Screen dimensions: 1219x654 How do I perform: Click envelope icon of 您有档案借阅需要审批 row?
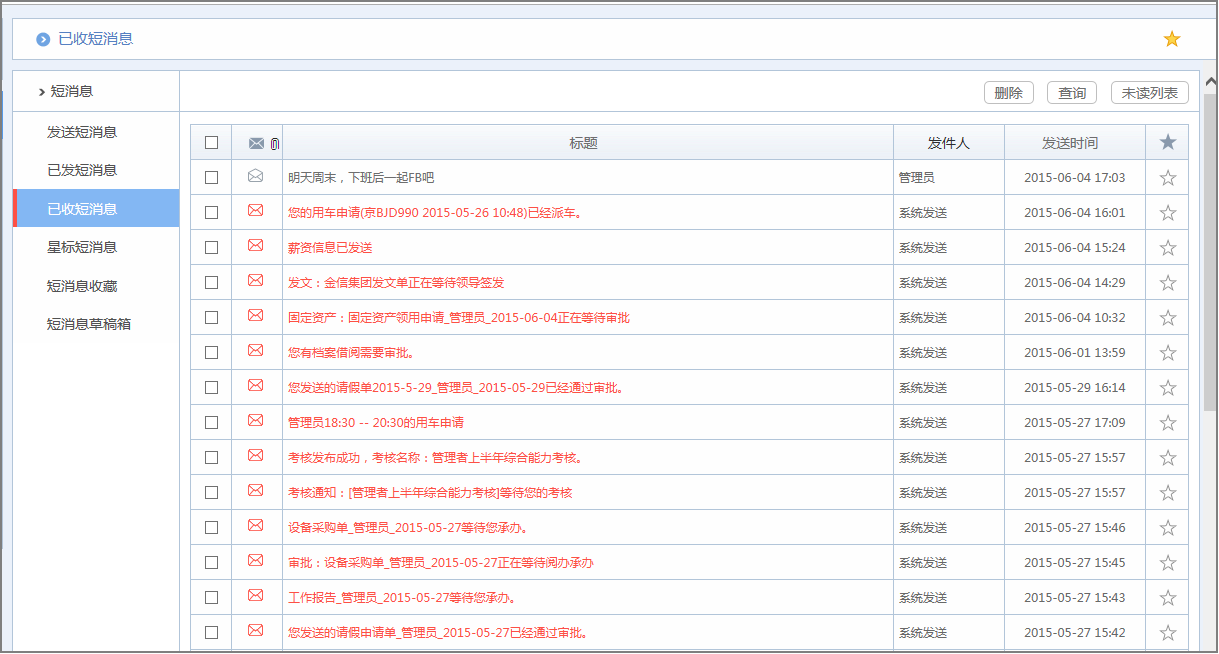click(255, 351)
